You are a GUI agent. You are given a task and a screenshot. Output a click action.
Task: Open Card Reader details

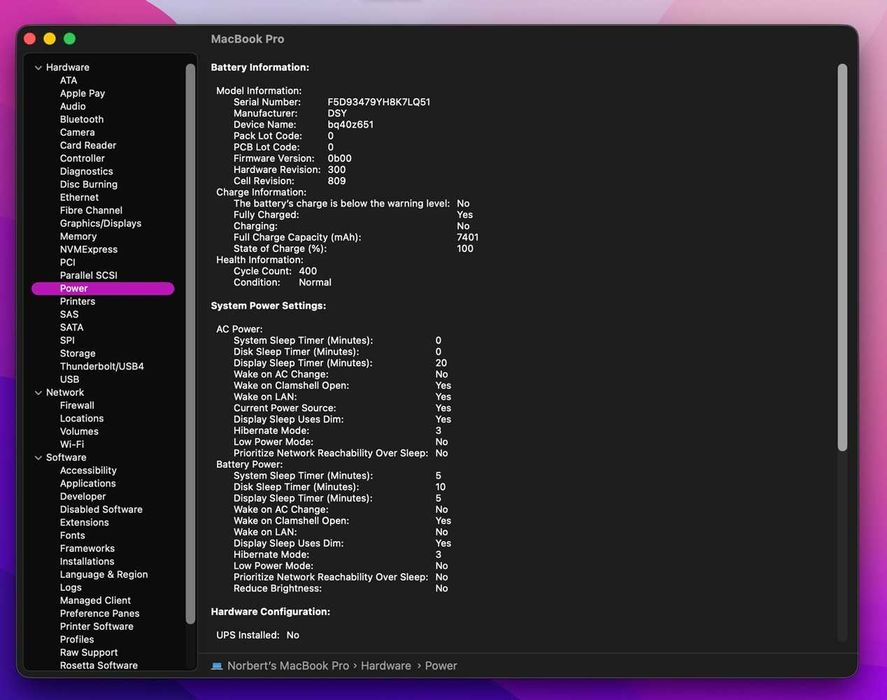88,145
